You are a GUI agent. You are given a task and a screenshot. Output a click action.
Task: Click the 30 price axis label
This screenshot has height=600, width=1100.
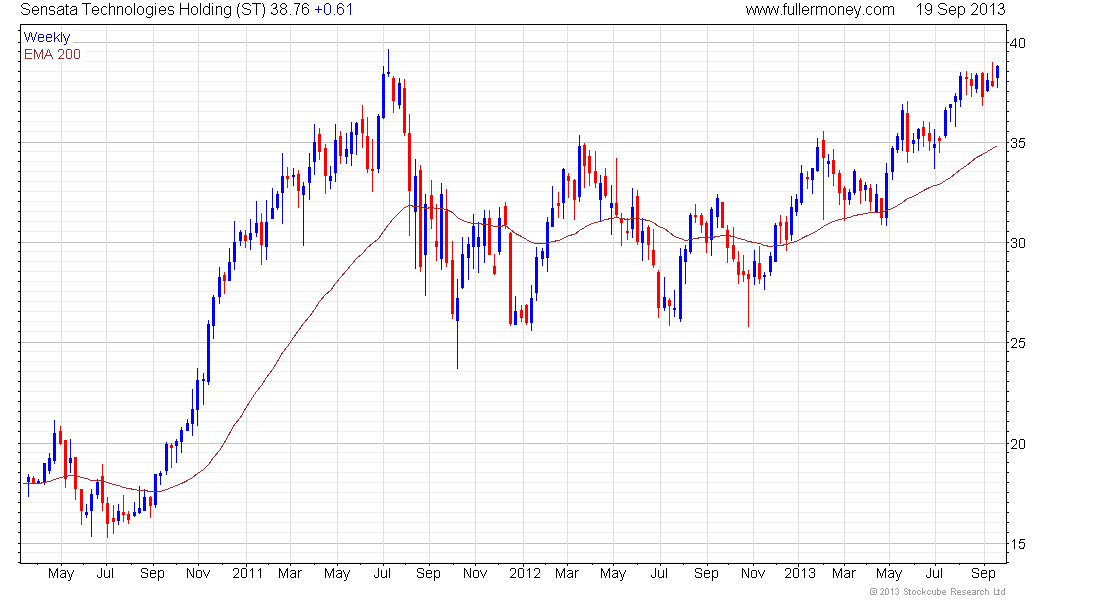pyautogui.click(x=1017, y=244)
